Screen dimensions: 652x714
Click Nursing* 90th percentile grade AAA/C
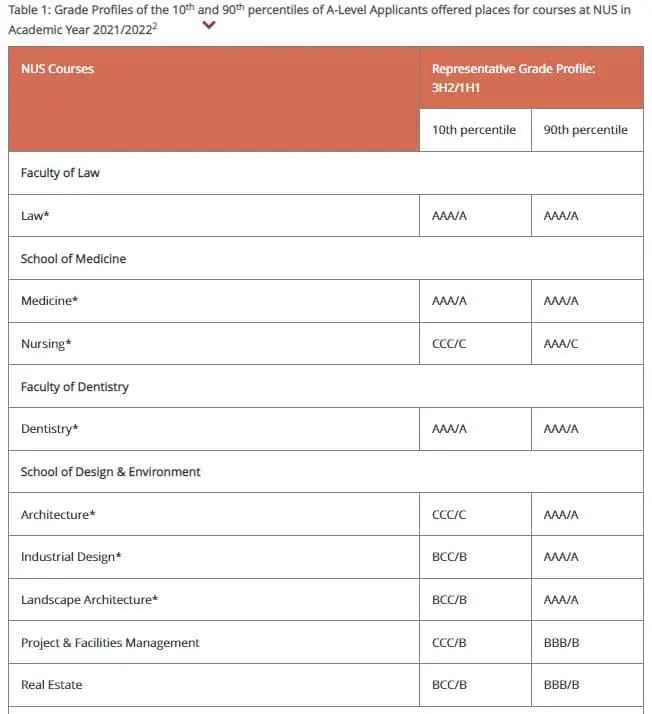click(x=561, y=344)
